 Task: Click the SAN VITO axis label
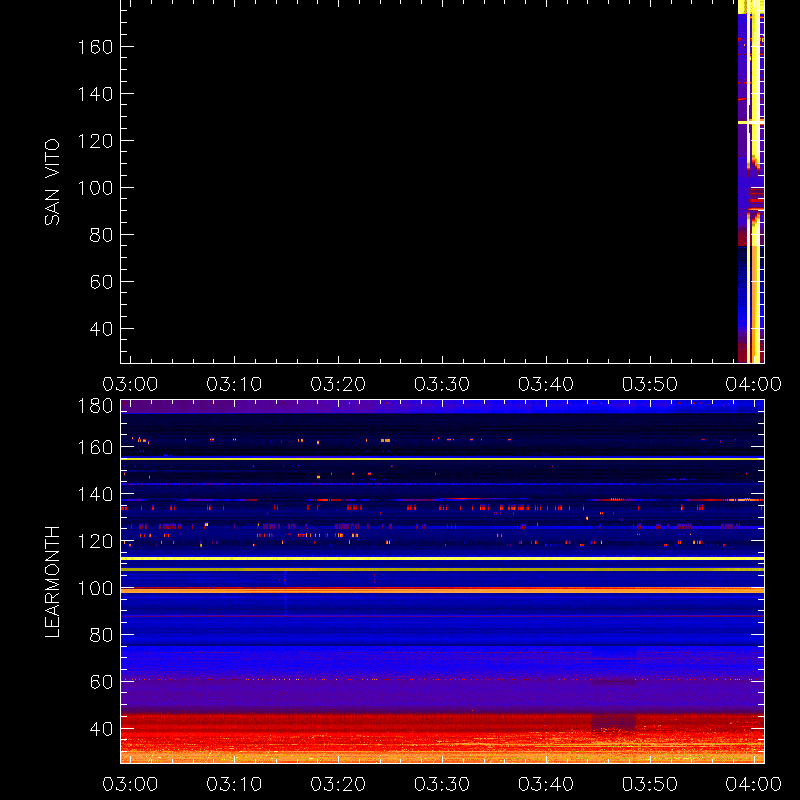pos(52,182)
